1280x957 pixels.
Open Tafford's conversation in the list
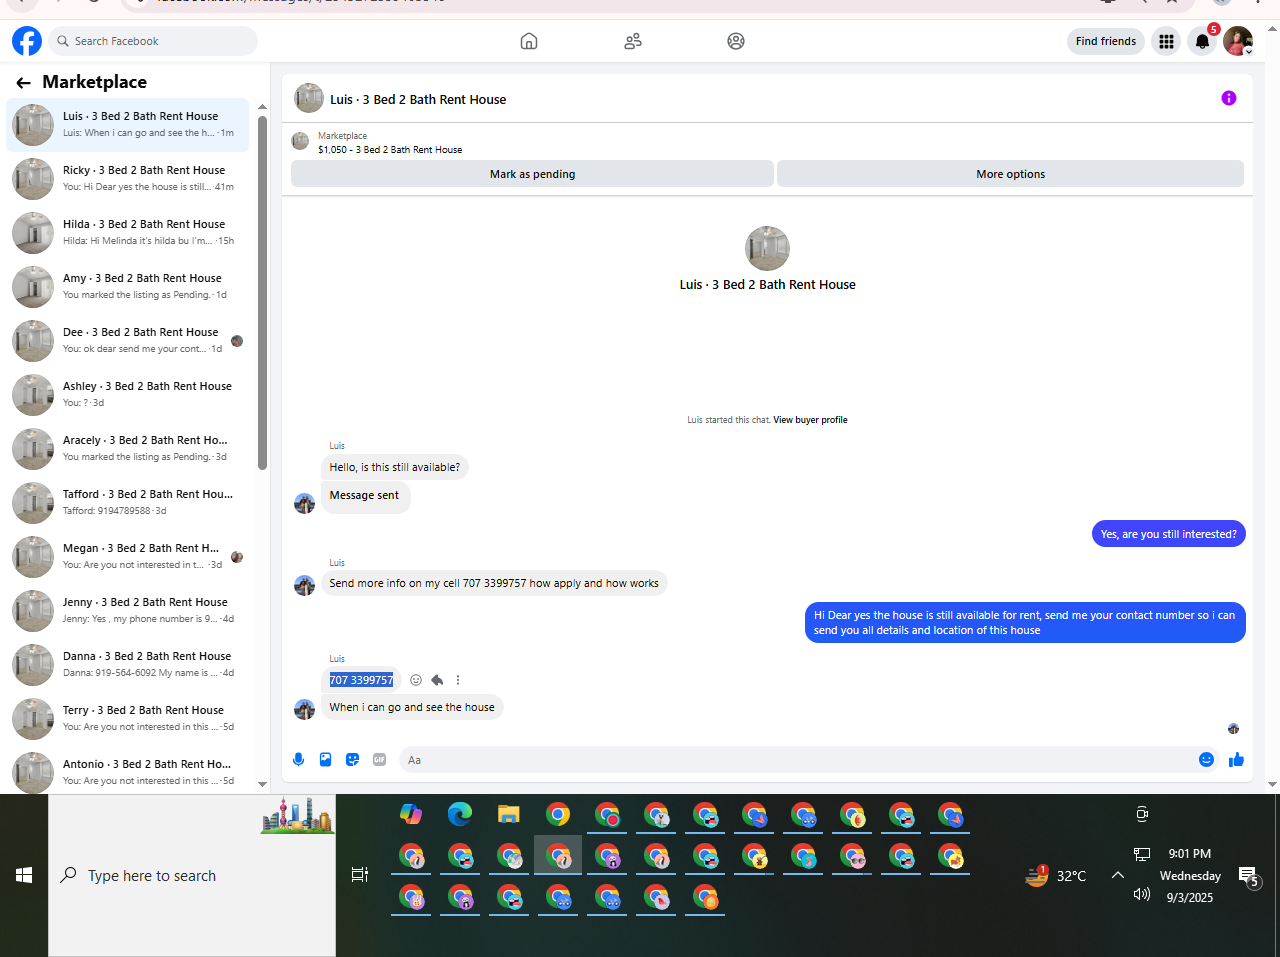(x=127, y=503)
